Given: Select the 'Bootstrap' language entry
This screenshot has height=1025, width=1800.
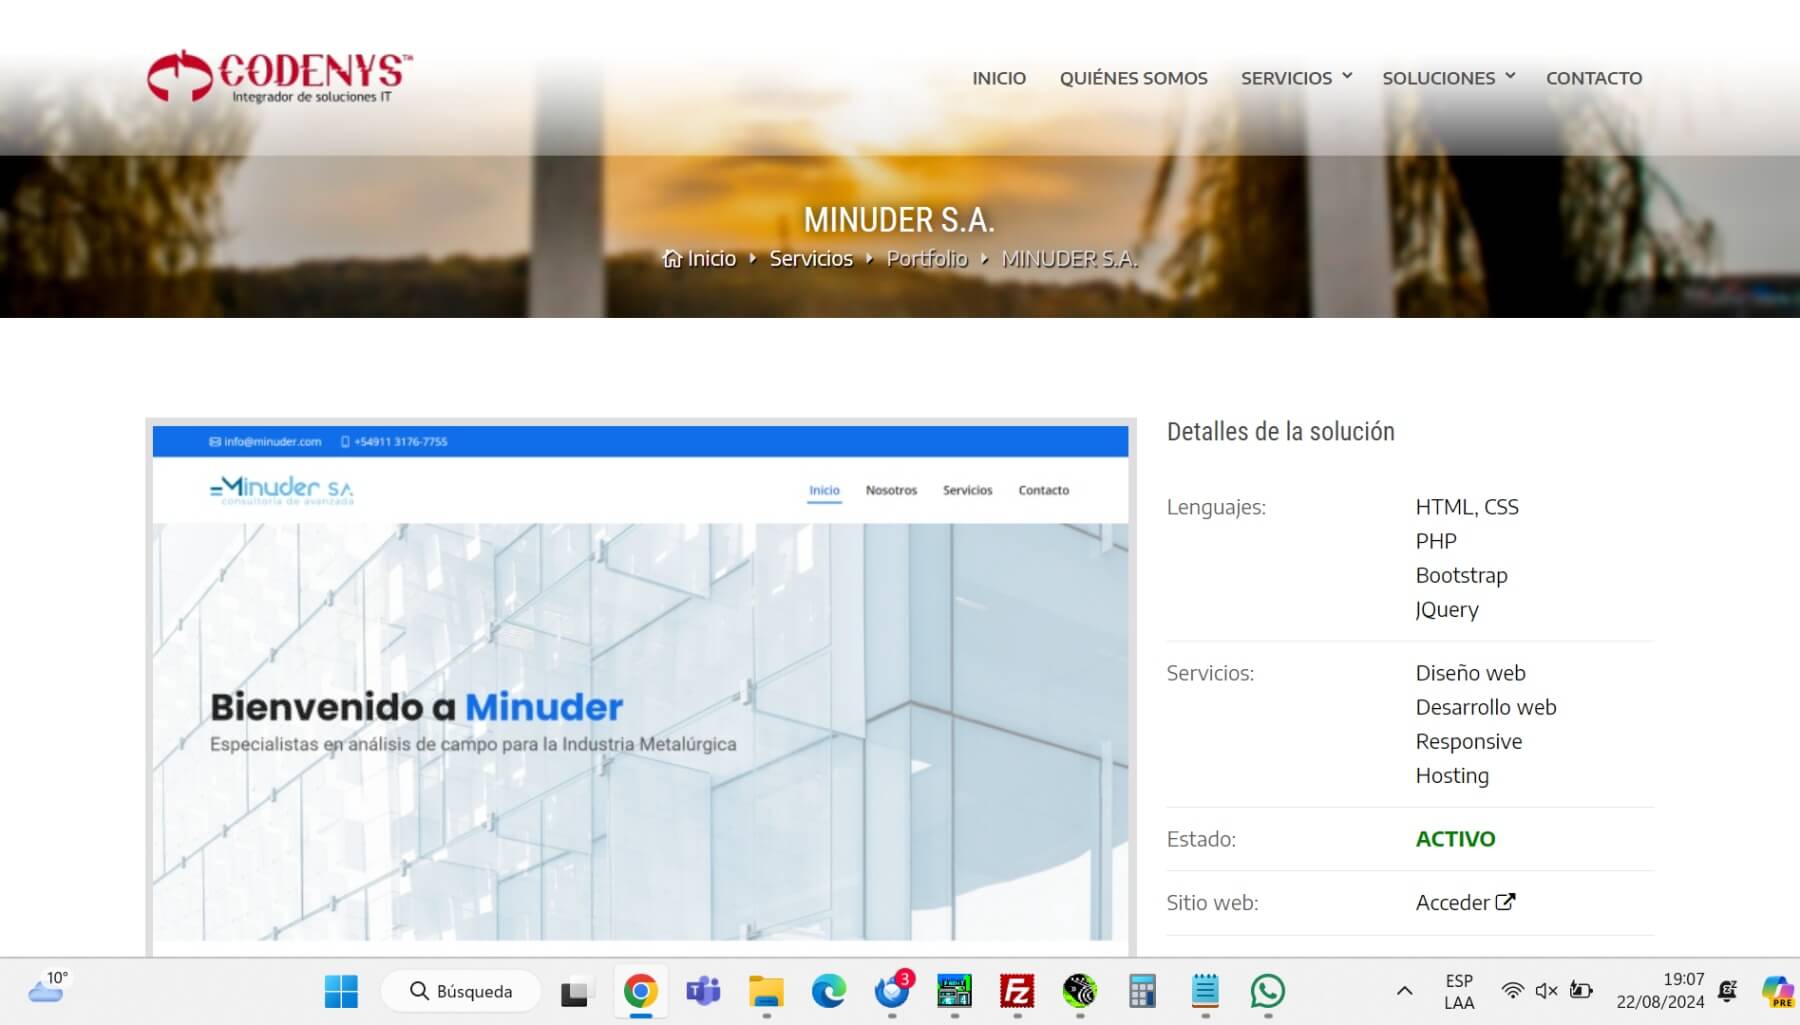Looking at the screenshot, I should pyautogui.click(x=1461, y=575).
